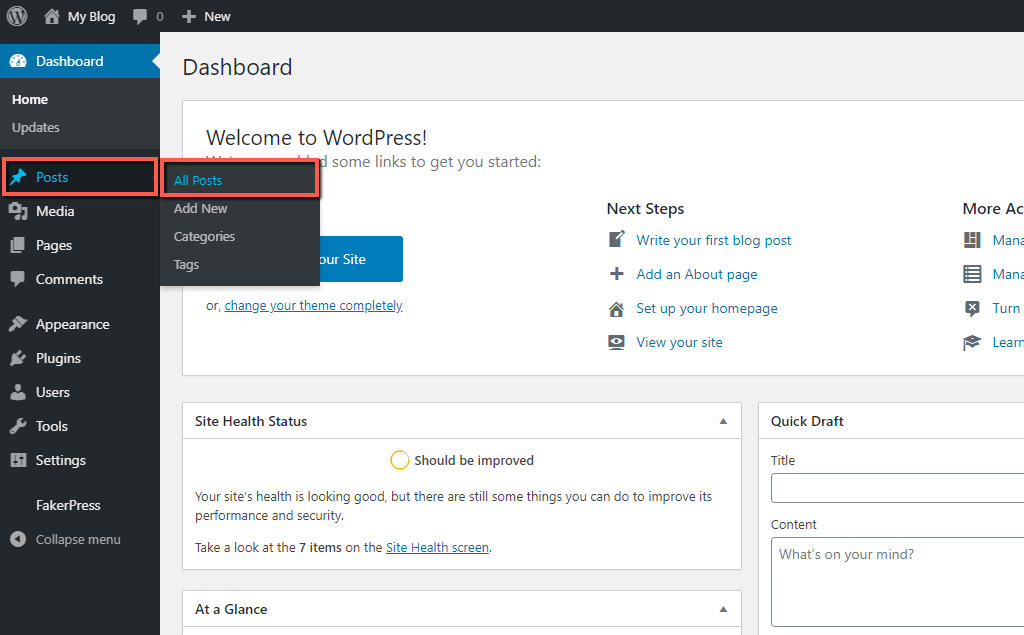Screen dimensions: 1024x635
Task: Click Collapse menu text
Action: [78, 539]
